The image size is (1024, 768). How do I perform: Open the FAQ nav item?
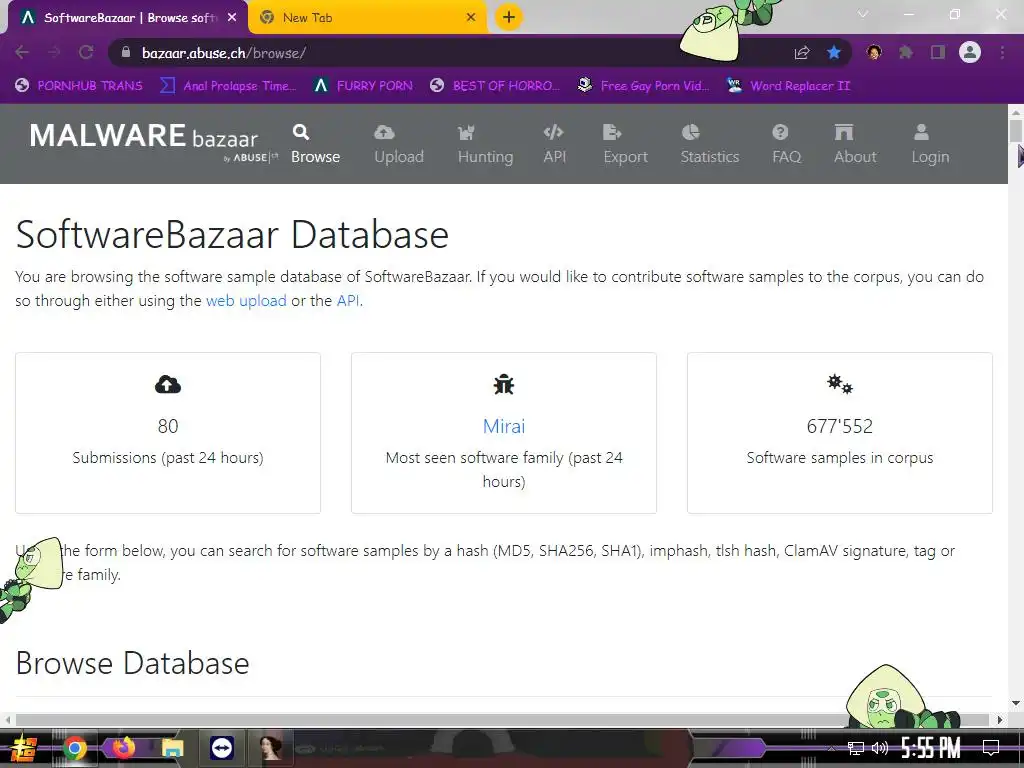point(786,144)
